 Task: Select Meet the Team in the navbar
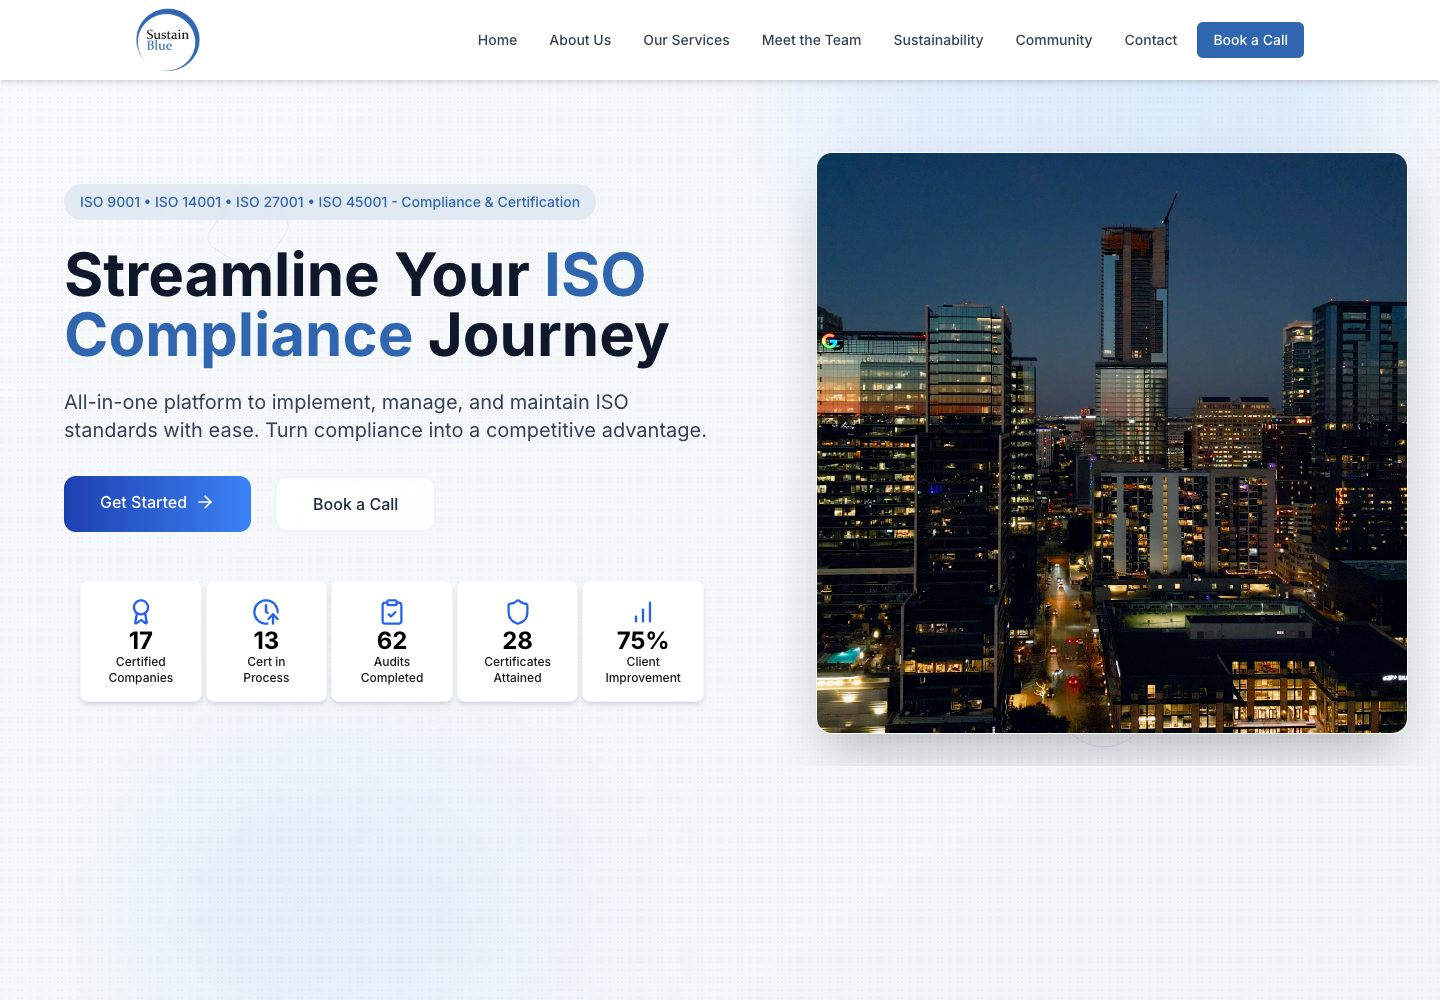811,40
